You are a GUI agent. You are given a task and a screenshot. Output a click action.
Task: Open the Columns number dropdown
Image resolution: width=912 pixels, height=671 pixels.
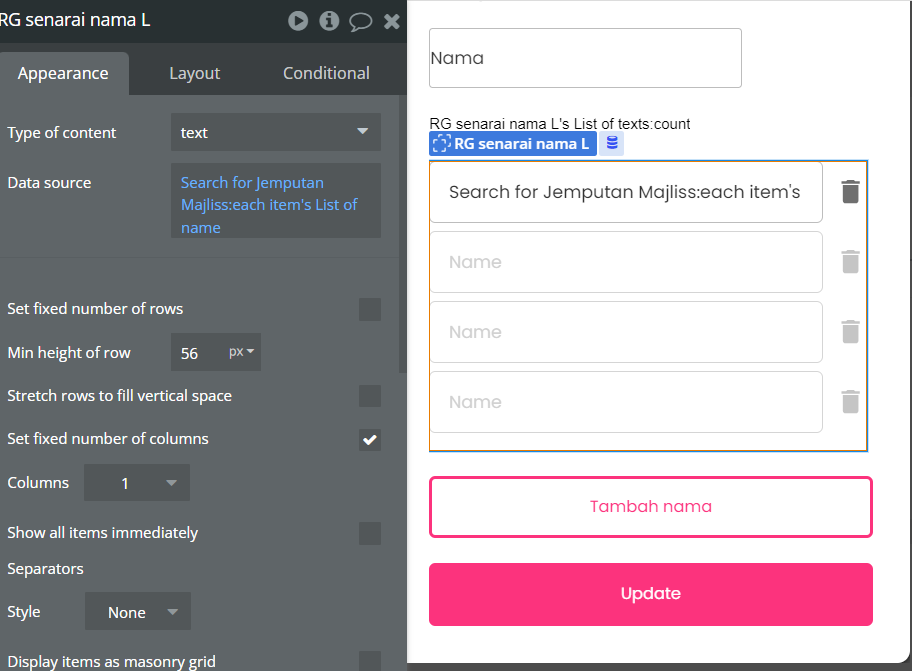click(x=137, y=483)
